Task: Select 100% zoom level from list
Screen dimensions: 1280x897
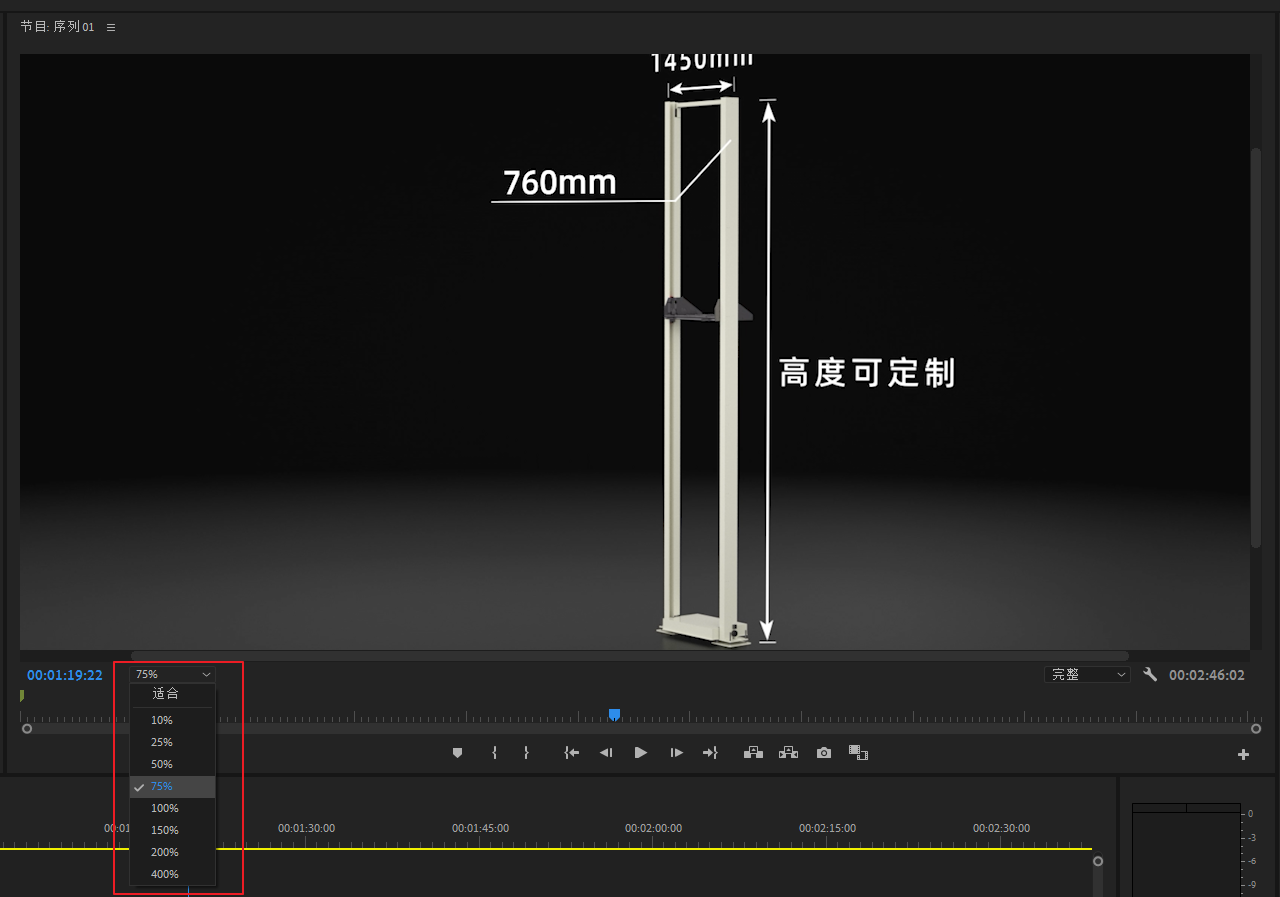Action: [165, 808]
